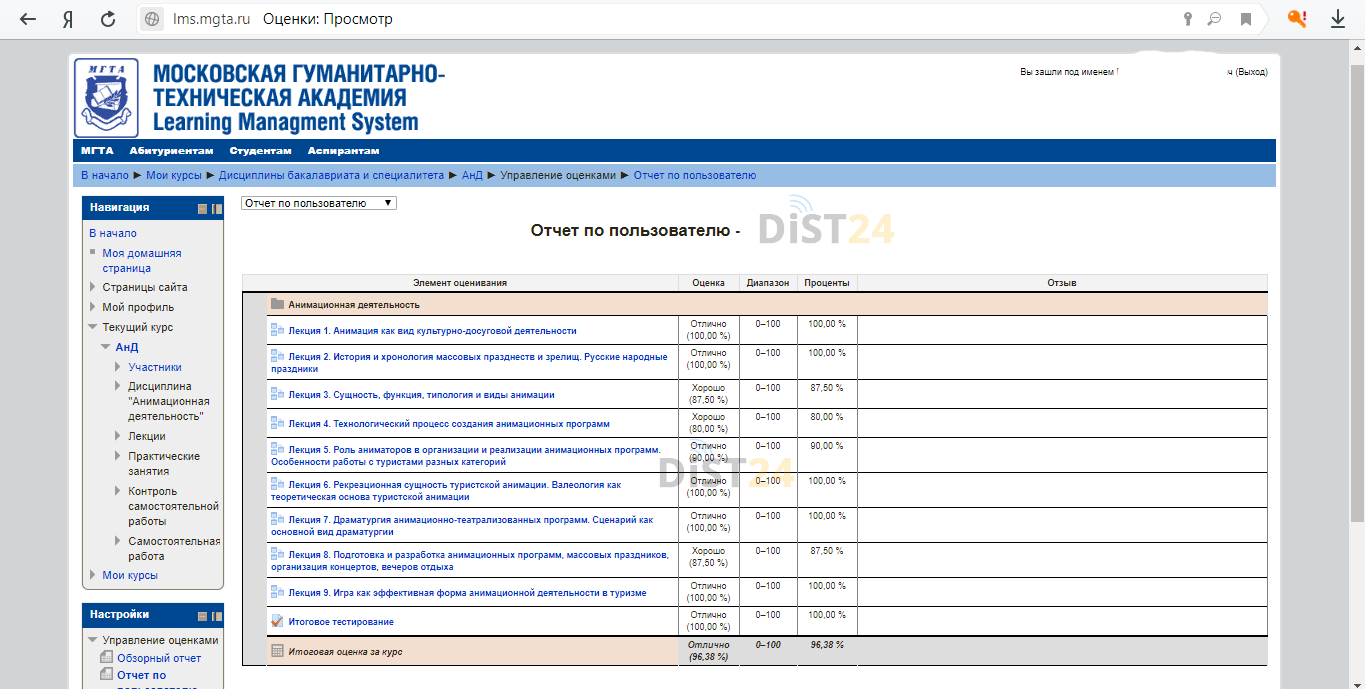Reload the page using the refresh icon
The height and width of the screenshot is (689, 1365).
106,18
